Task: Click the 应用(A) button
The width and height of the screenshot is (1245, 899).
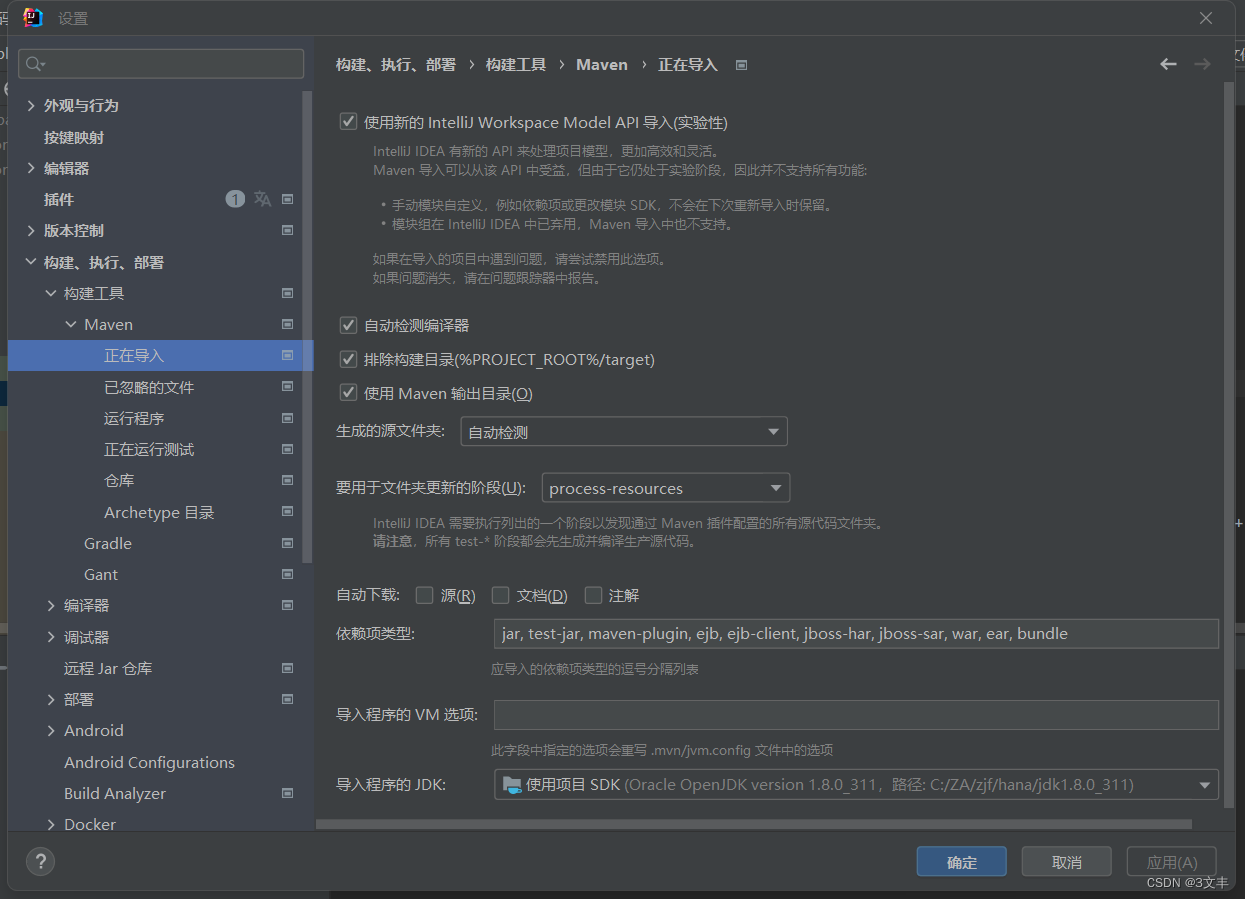Action: 1172,862
